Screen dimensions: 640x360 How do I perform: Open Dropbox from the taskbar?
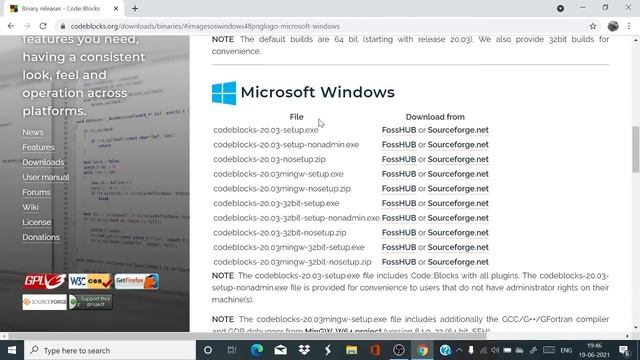click(x=304, y=350)
